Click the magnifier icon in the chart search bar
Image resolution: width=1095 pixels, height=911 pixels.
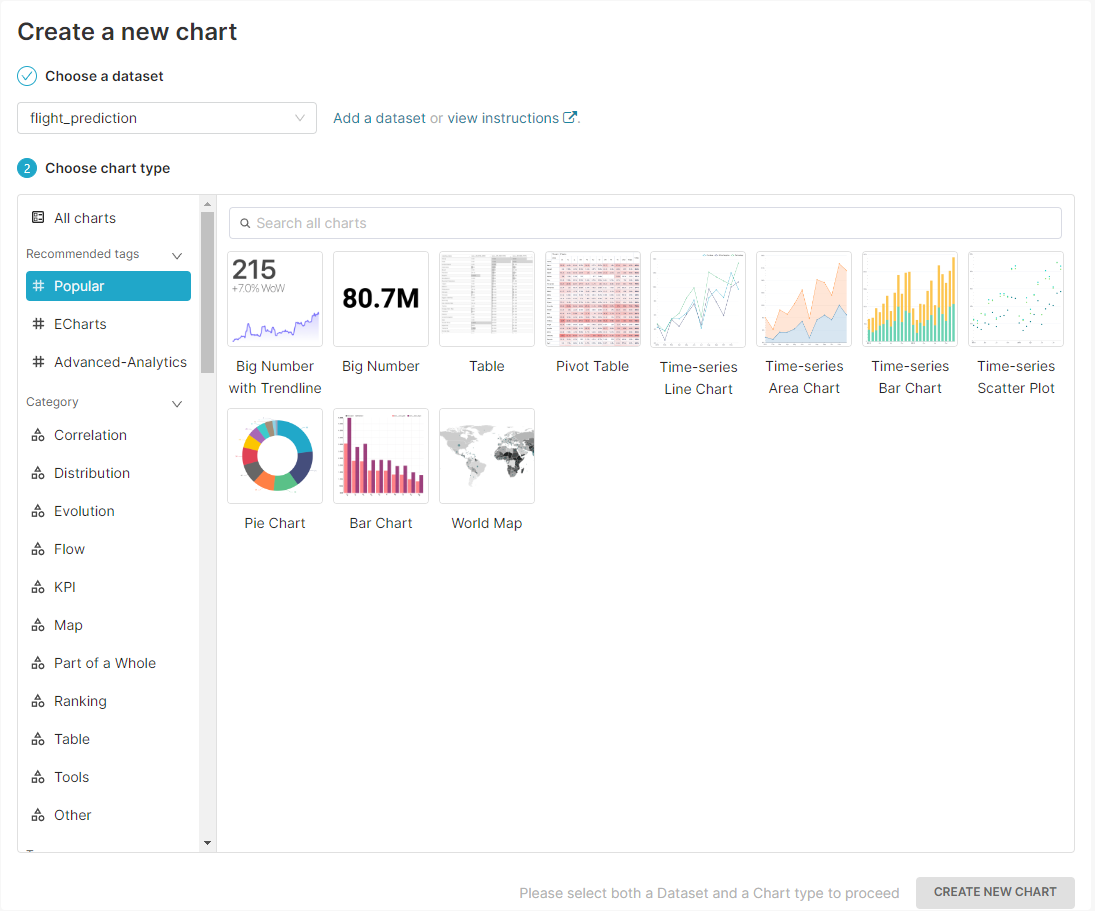246,222
